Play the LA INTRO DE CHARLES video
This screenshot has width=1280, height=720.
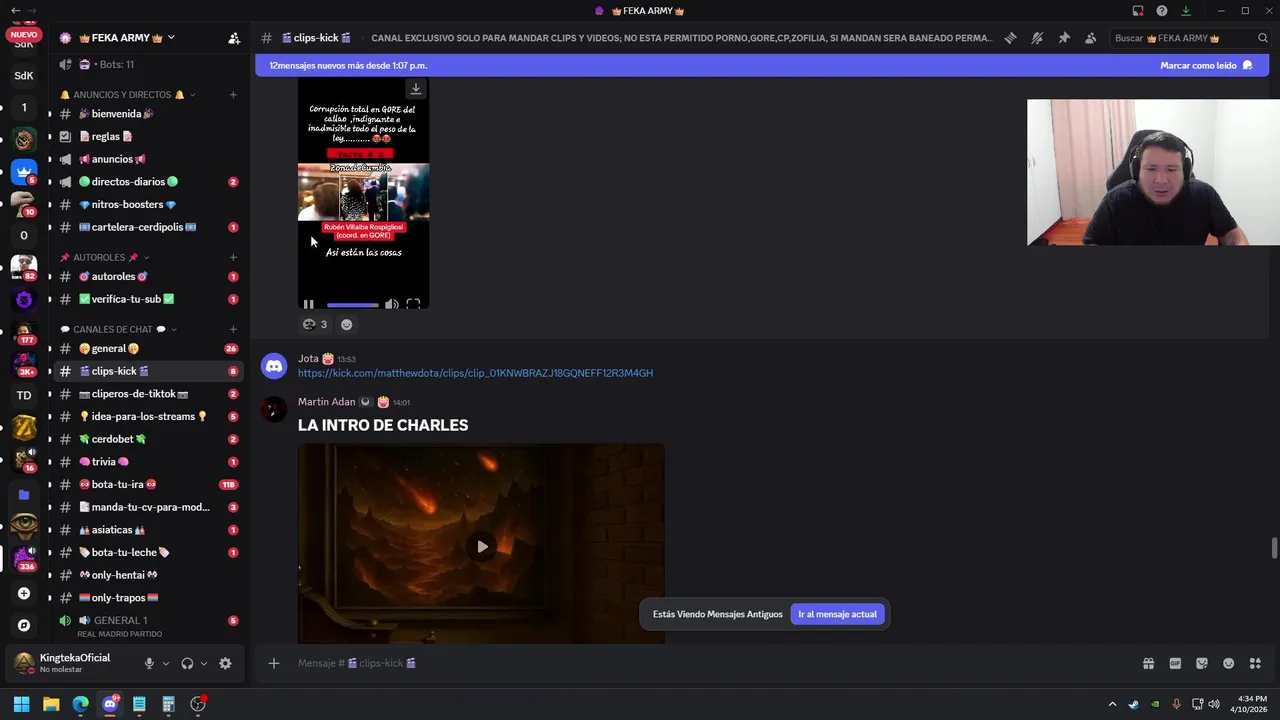tap(482, 546)
